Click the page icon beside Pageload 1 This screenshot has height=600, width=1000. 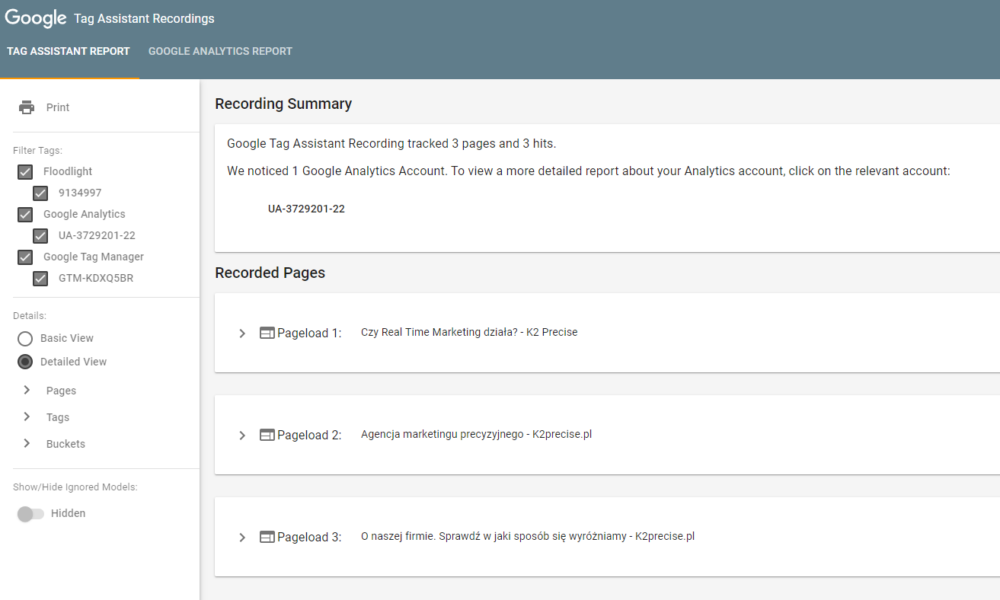click(267, 333)
